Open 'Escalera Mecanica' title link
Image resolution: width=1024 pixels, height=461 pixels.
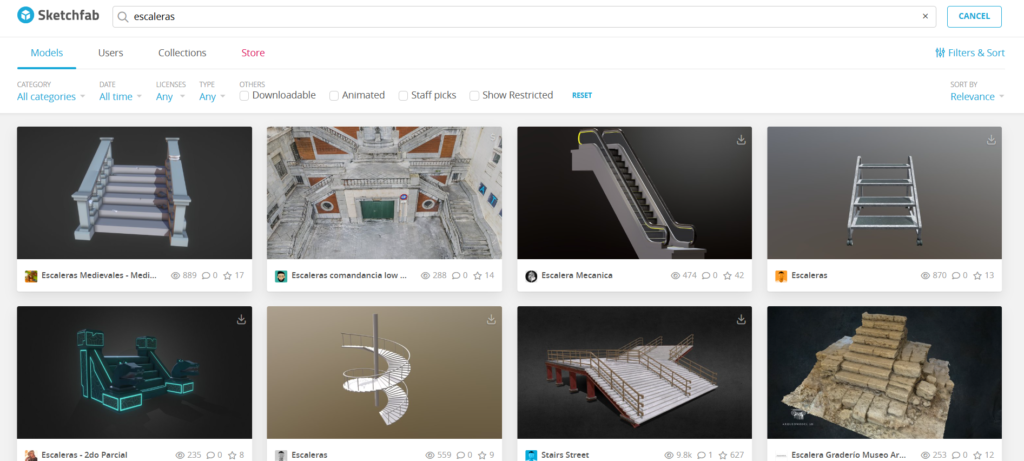(x=577, y=276)
